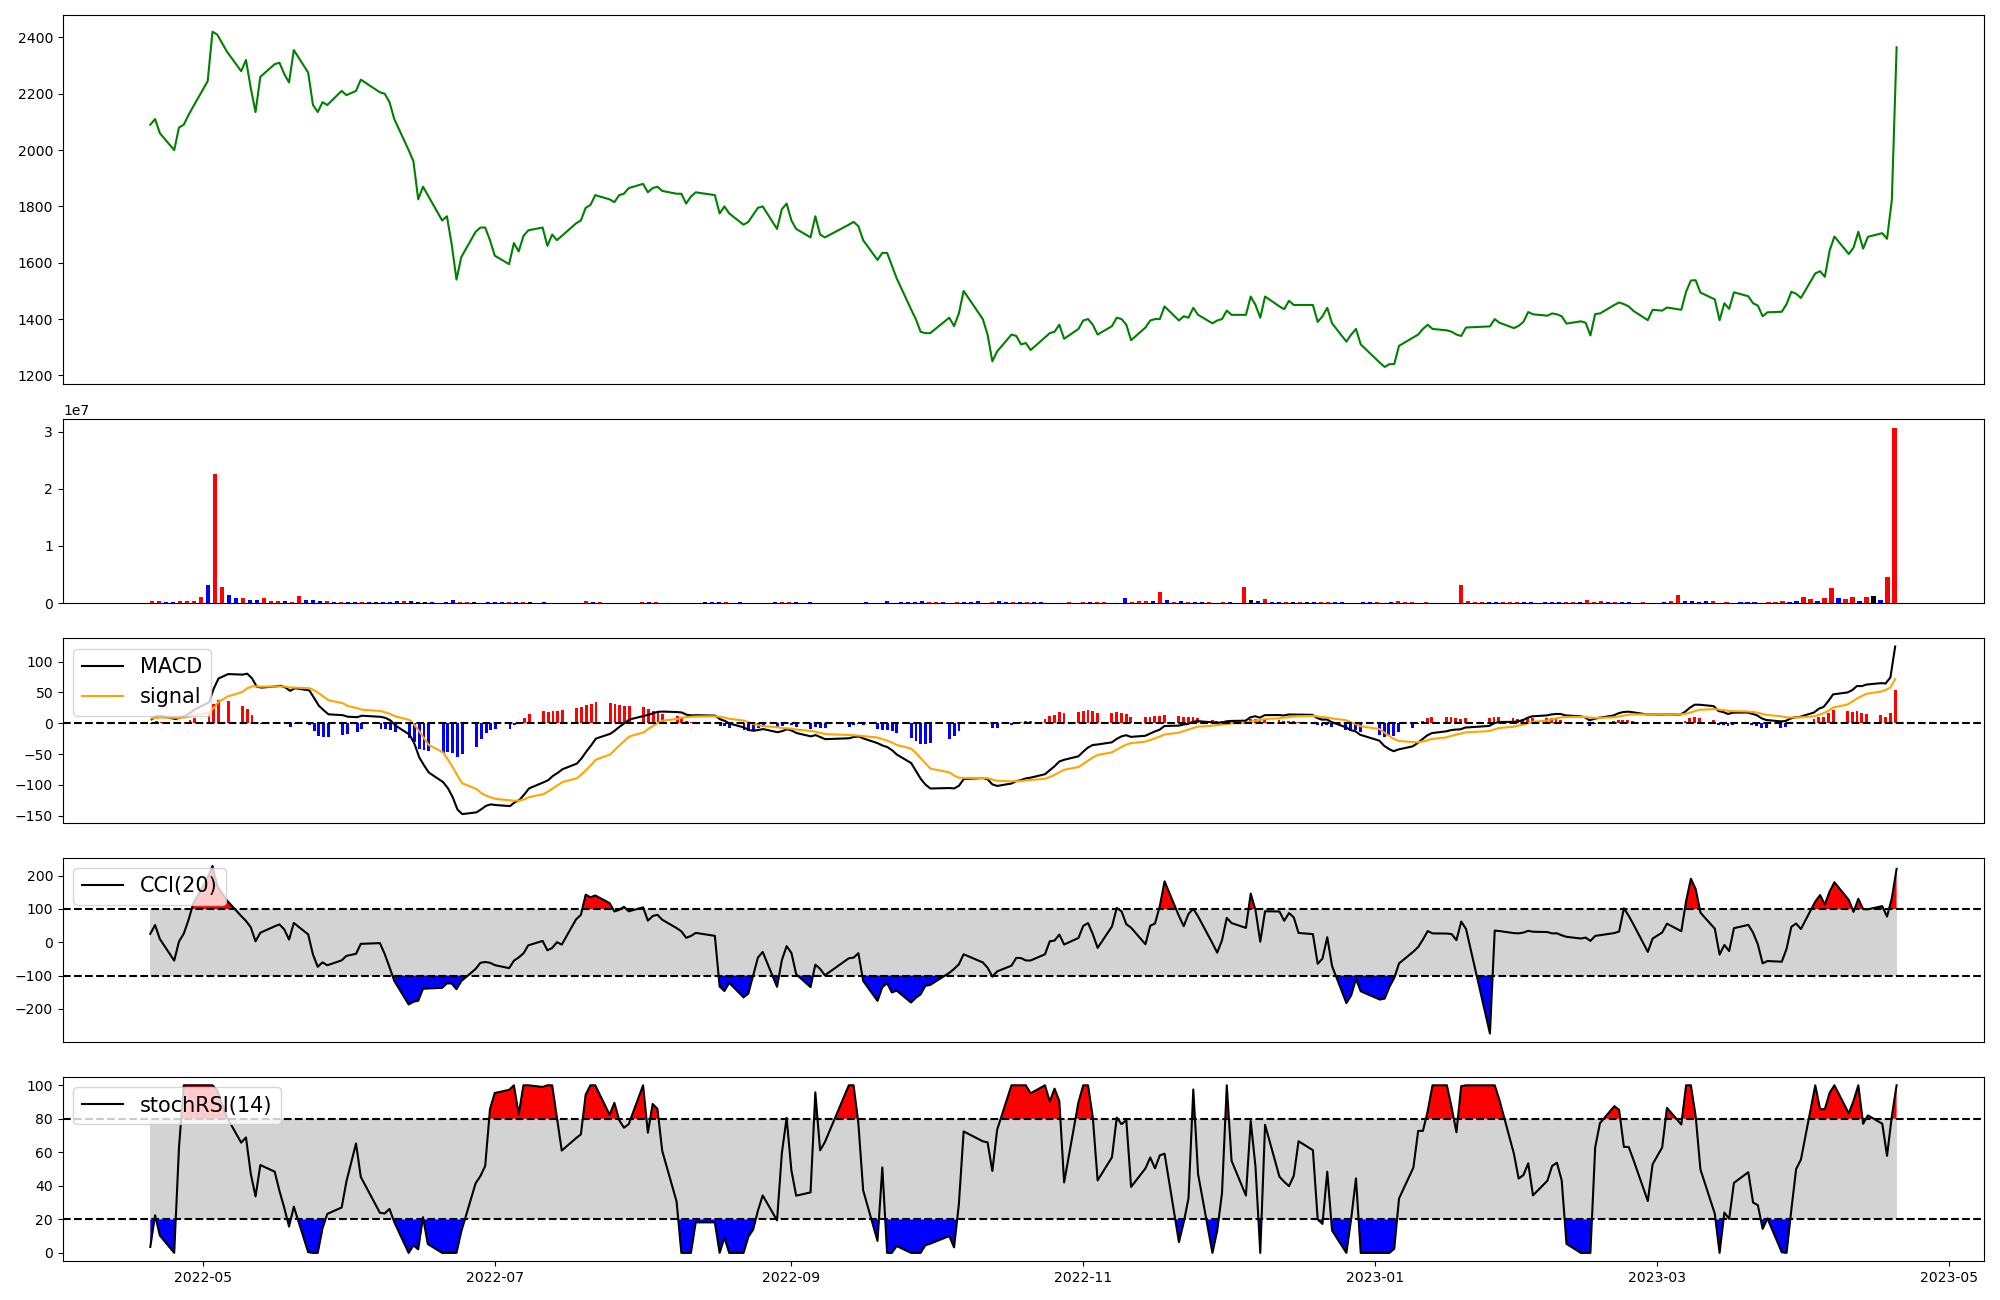Click the -150 tick on the MACD axis
The height and width of the screenshot is (1300, 2000).
(35, 817)
